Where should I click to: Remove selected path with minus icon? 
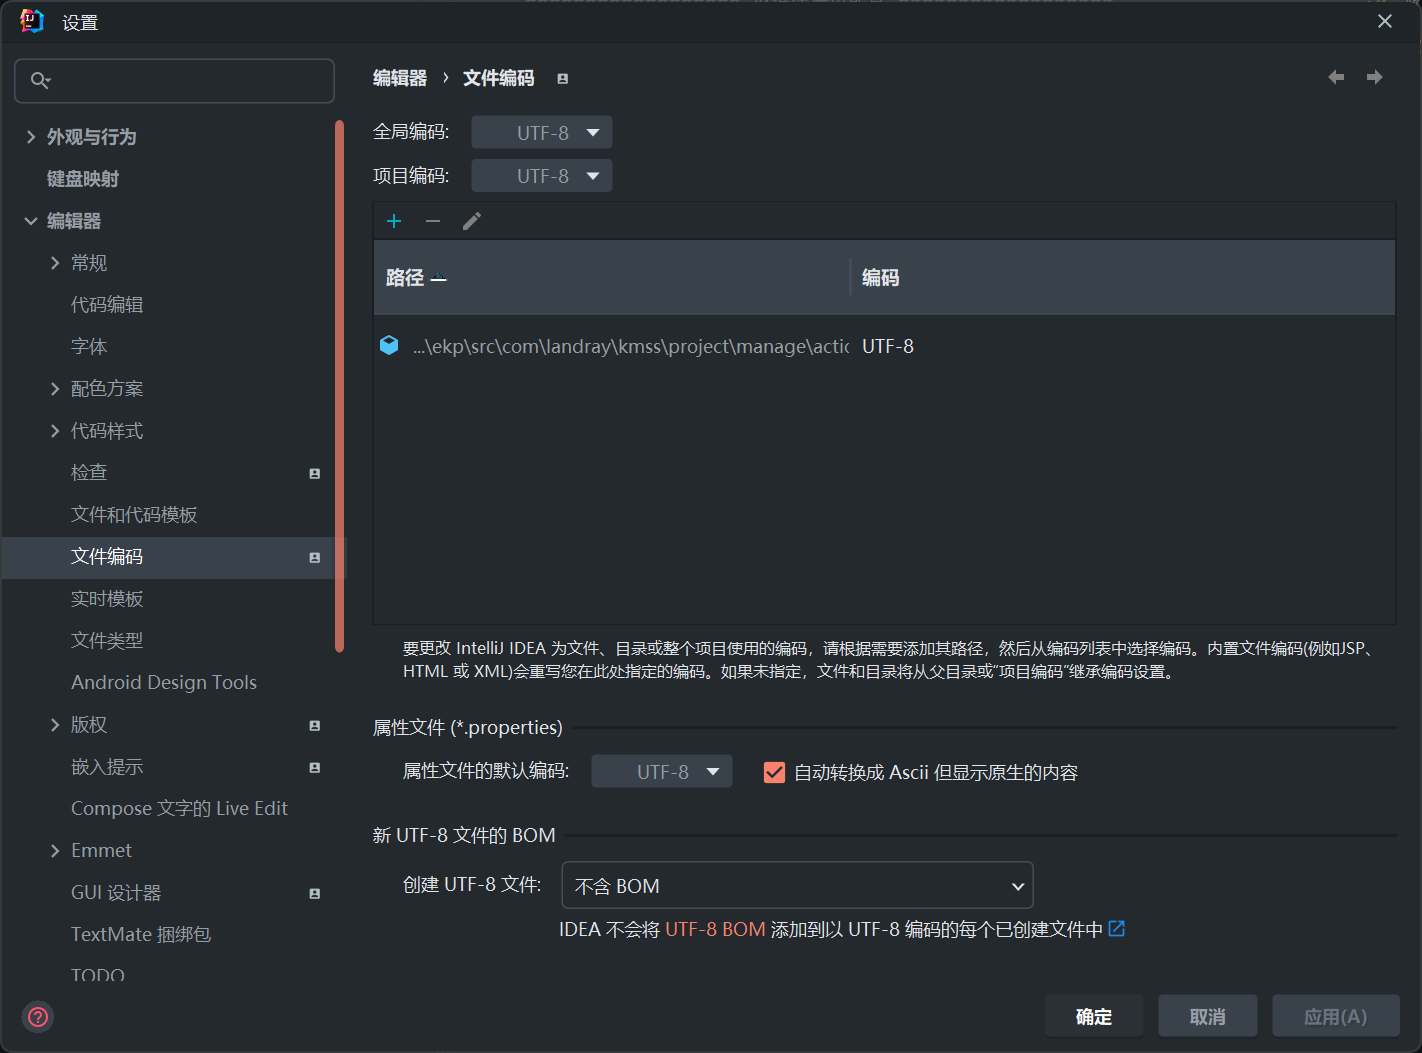click(x=433, y=221)
